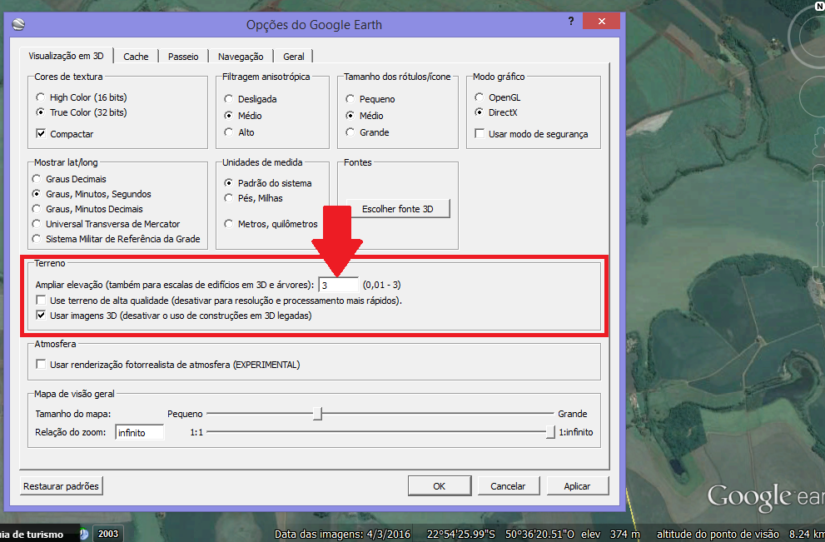
Task: Click the historical imagery clock icon by 2003
Action: pos(85,534)
